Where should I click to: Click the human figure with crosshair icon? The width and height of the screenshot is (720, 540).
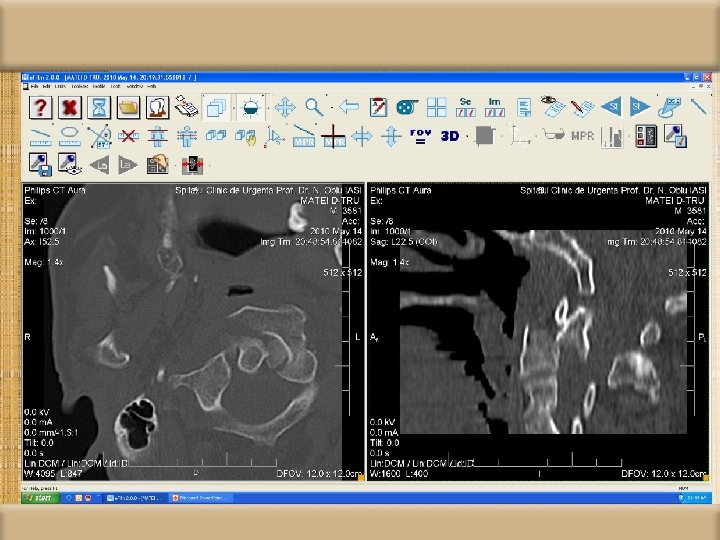pyautogui.click(x=186, y=136)
